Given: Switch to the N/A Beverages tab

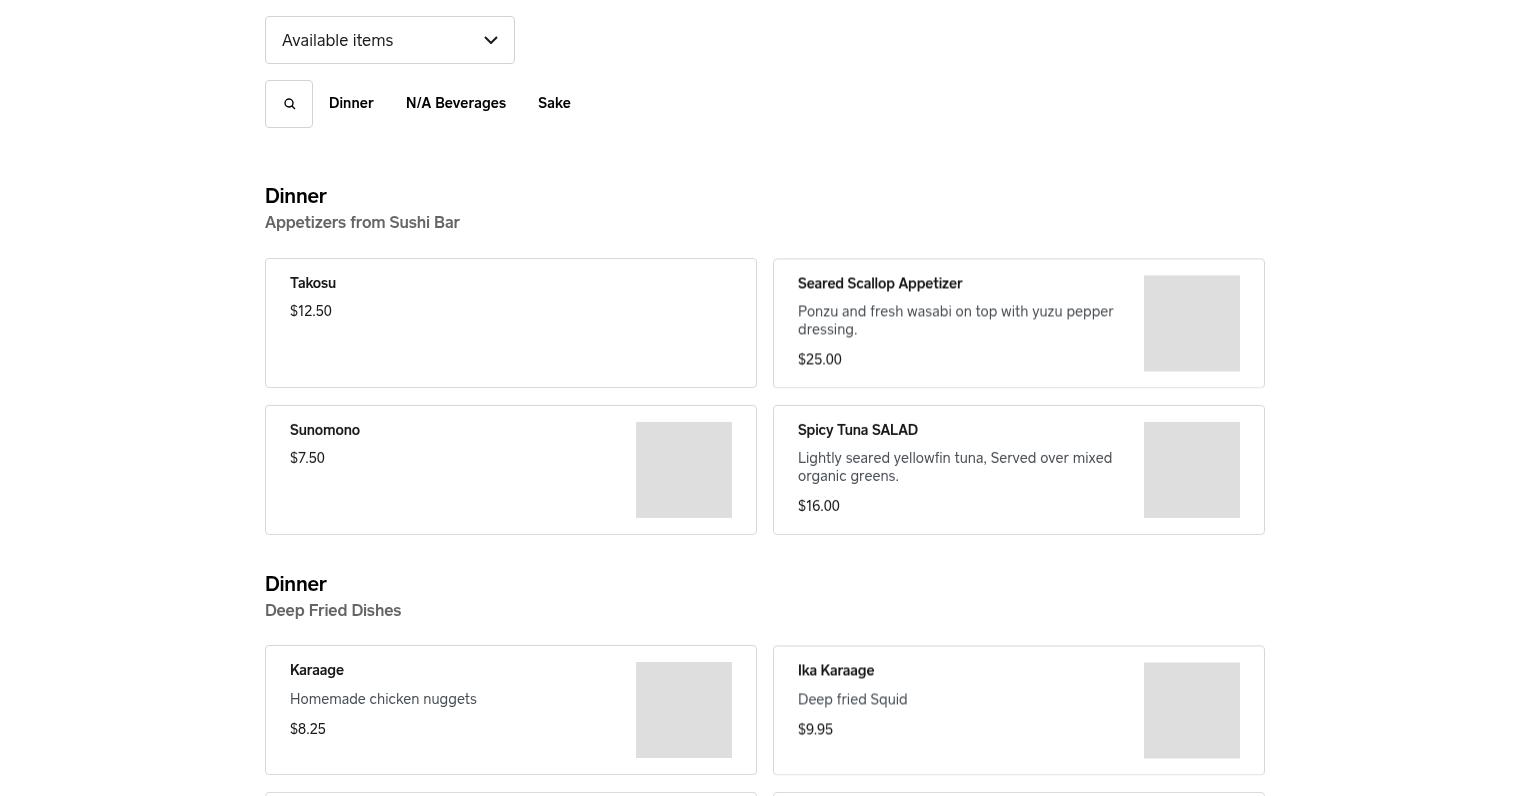Looking at the screenshot, I should coord(456,103).
